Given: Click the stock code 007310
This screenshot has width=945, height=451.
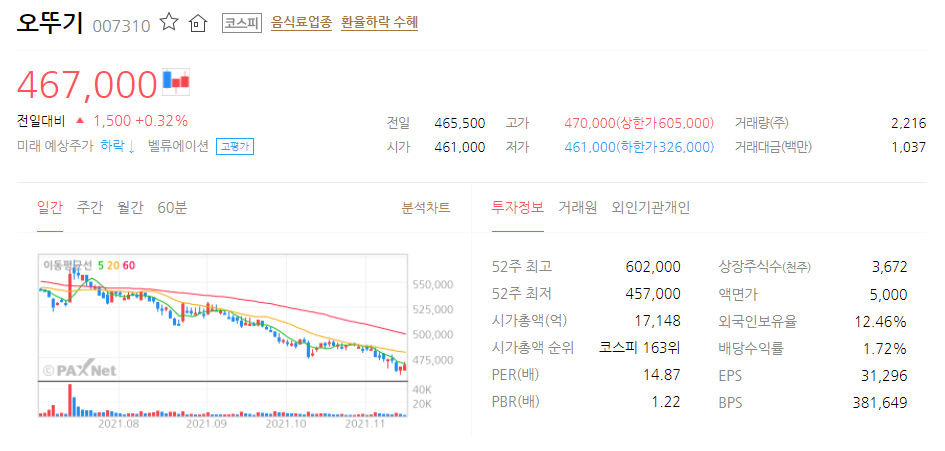Looking at the screenshot, I should pyautogui.click(x=122, y=26).
